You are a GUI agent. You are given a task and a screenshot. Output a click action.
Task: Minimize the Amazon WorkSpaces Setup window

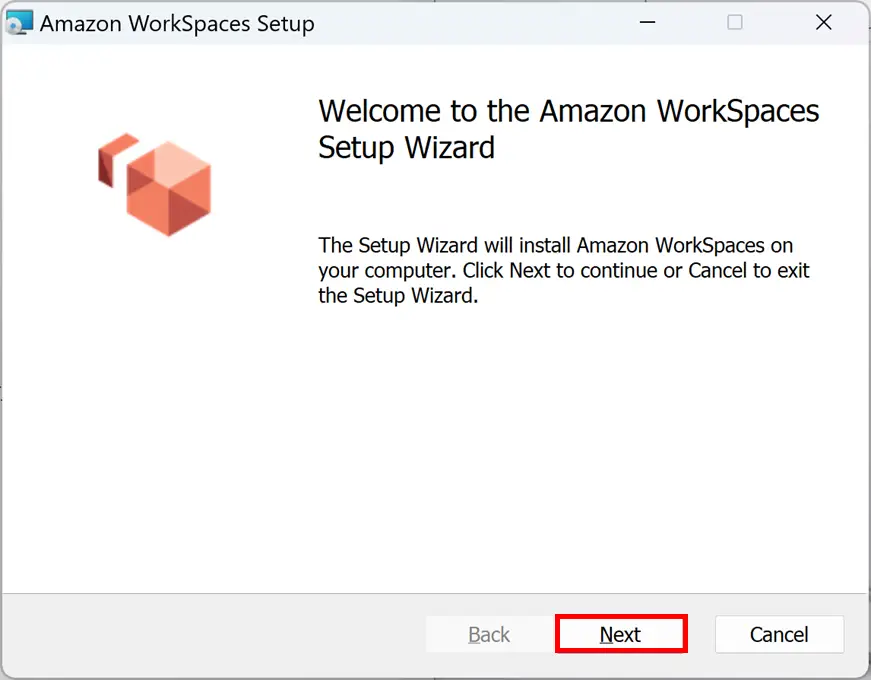point(647,22)
